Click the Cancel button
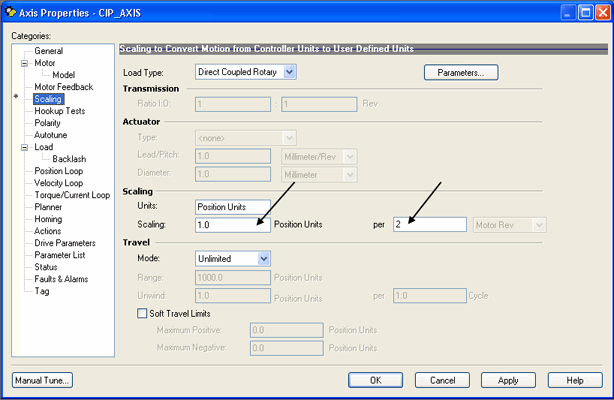This screenshot has width=614, height=400. [442, 380]
